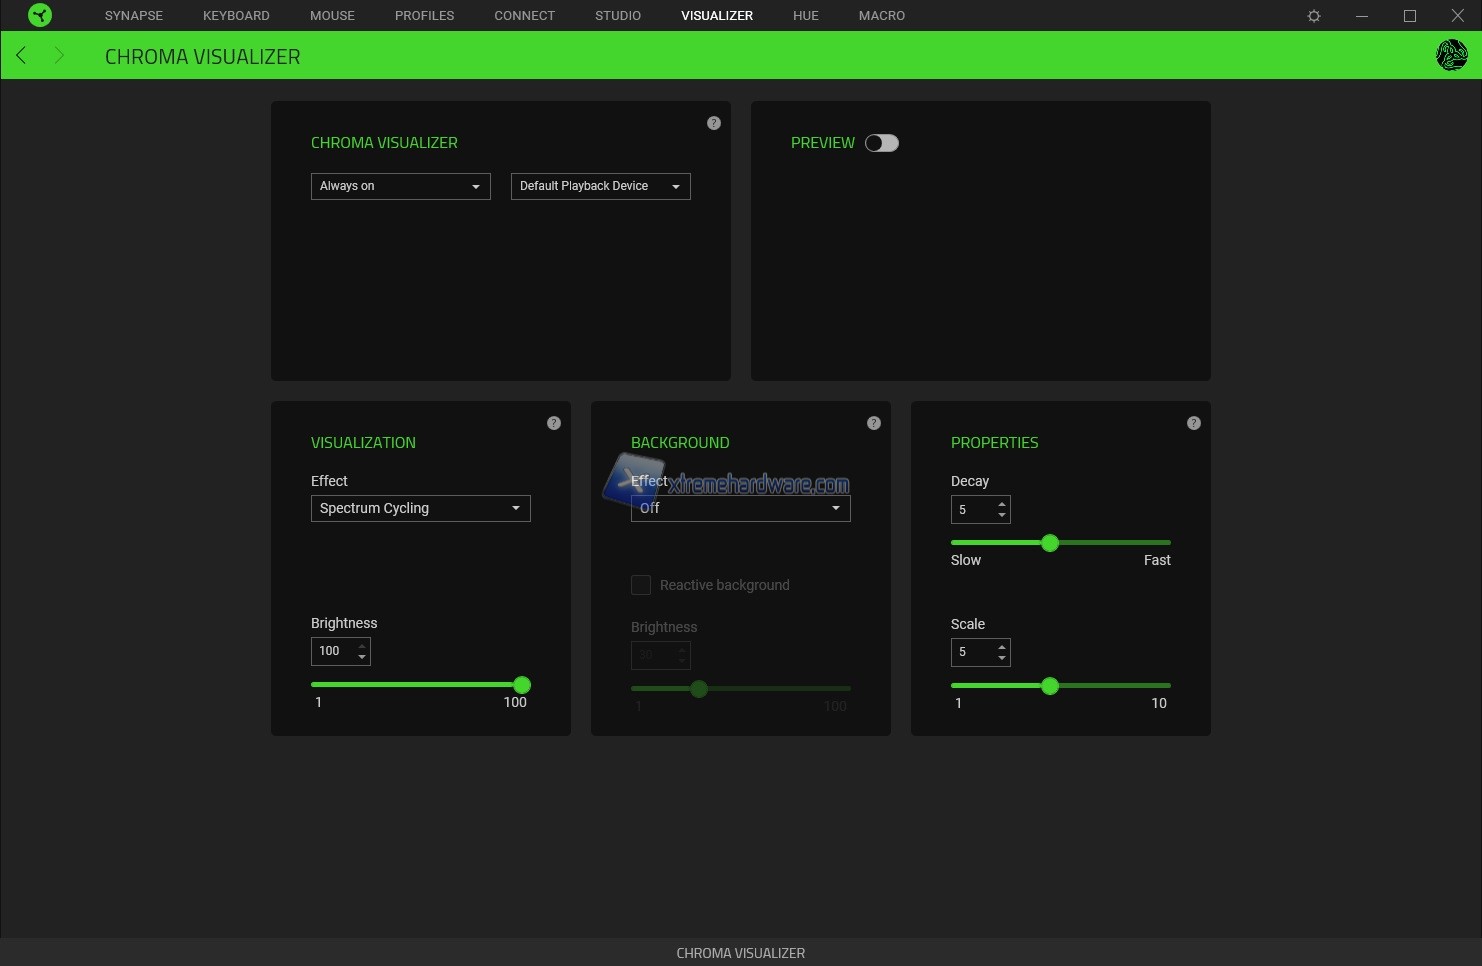1482x966 pixels.
Task: Open the Spectrum Cycling effect dropdown
Action: 420,508
